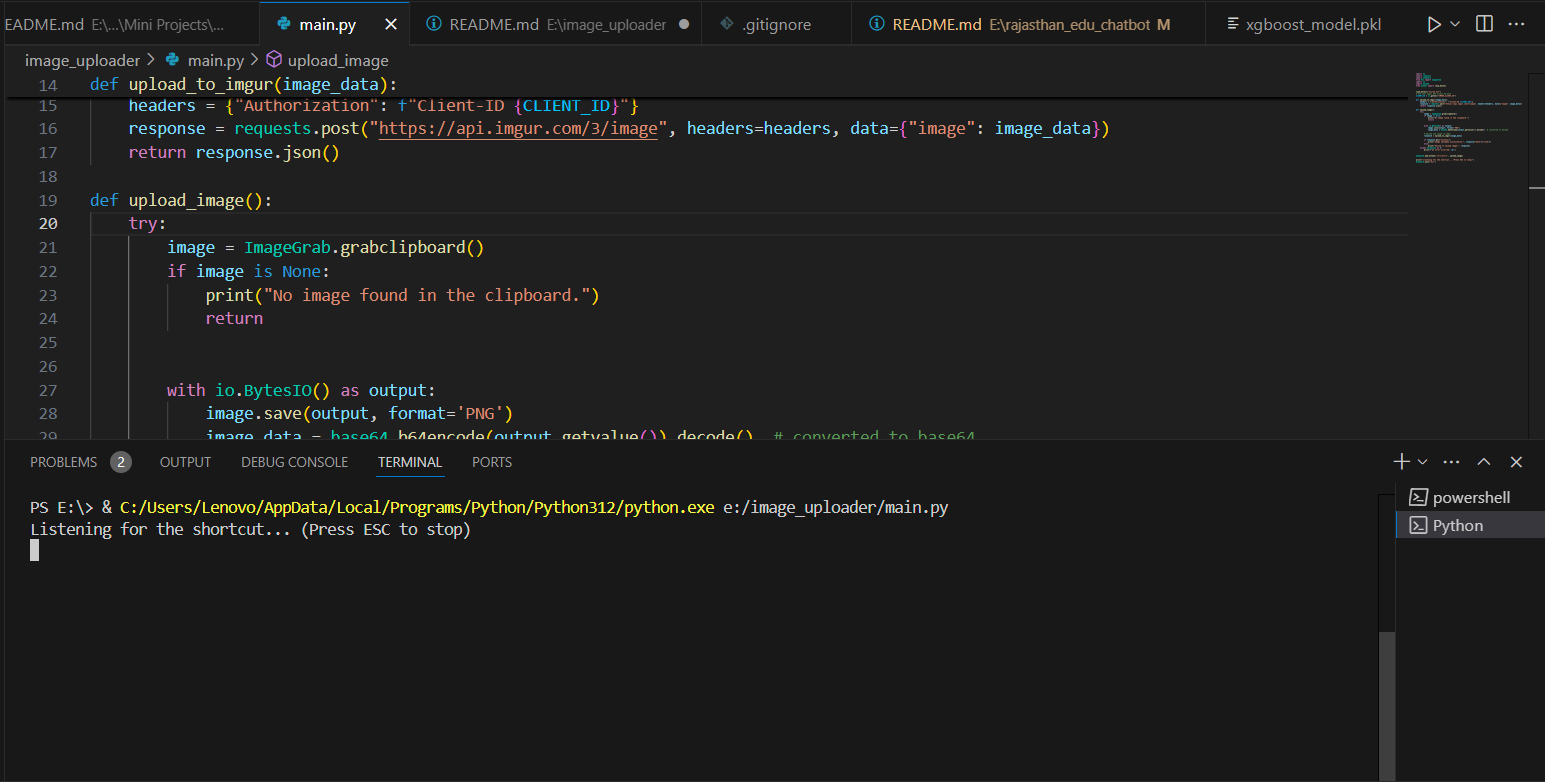Open editor More Actions menu
Viewport: 1545px width, 782px height.
pyautogui.click(x=1518, y=24)
